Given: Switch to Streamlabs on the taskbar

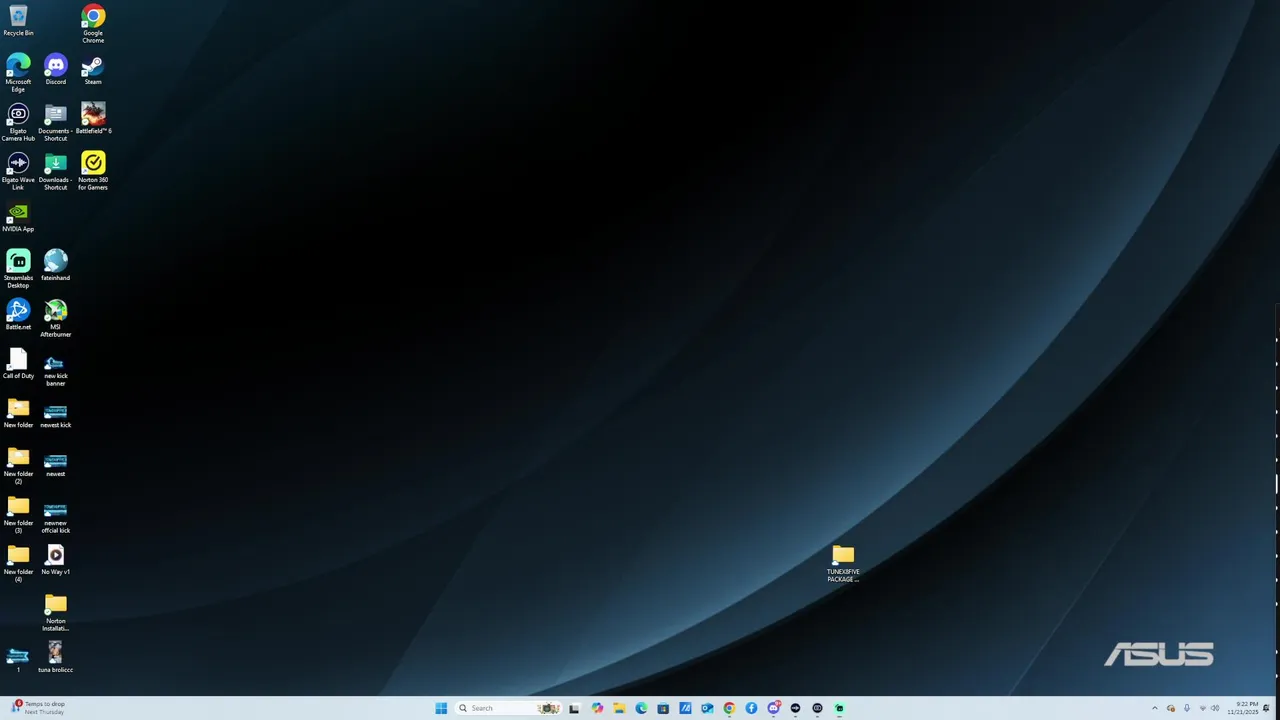Looking at the screenshot, I should 839,708.
